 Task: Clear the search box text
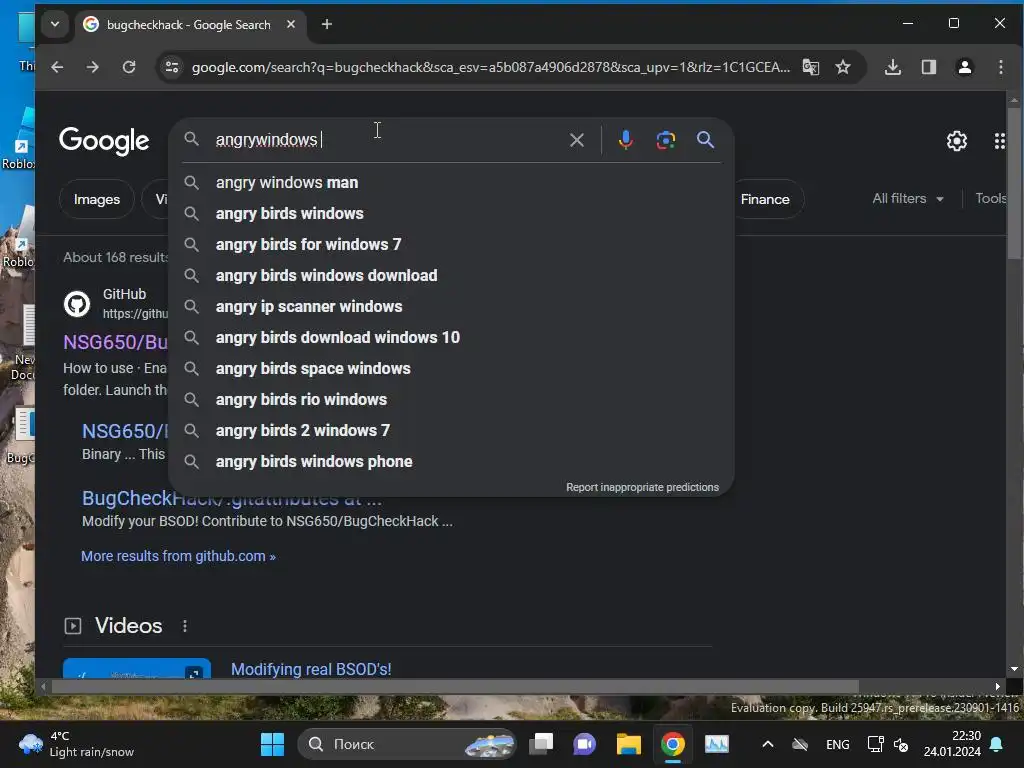click(x=577, y=140)
